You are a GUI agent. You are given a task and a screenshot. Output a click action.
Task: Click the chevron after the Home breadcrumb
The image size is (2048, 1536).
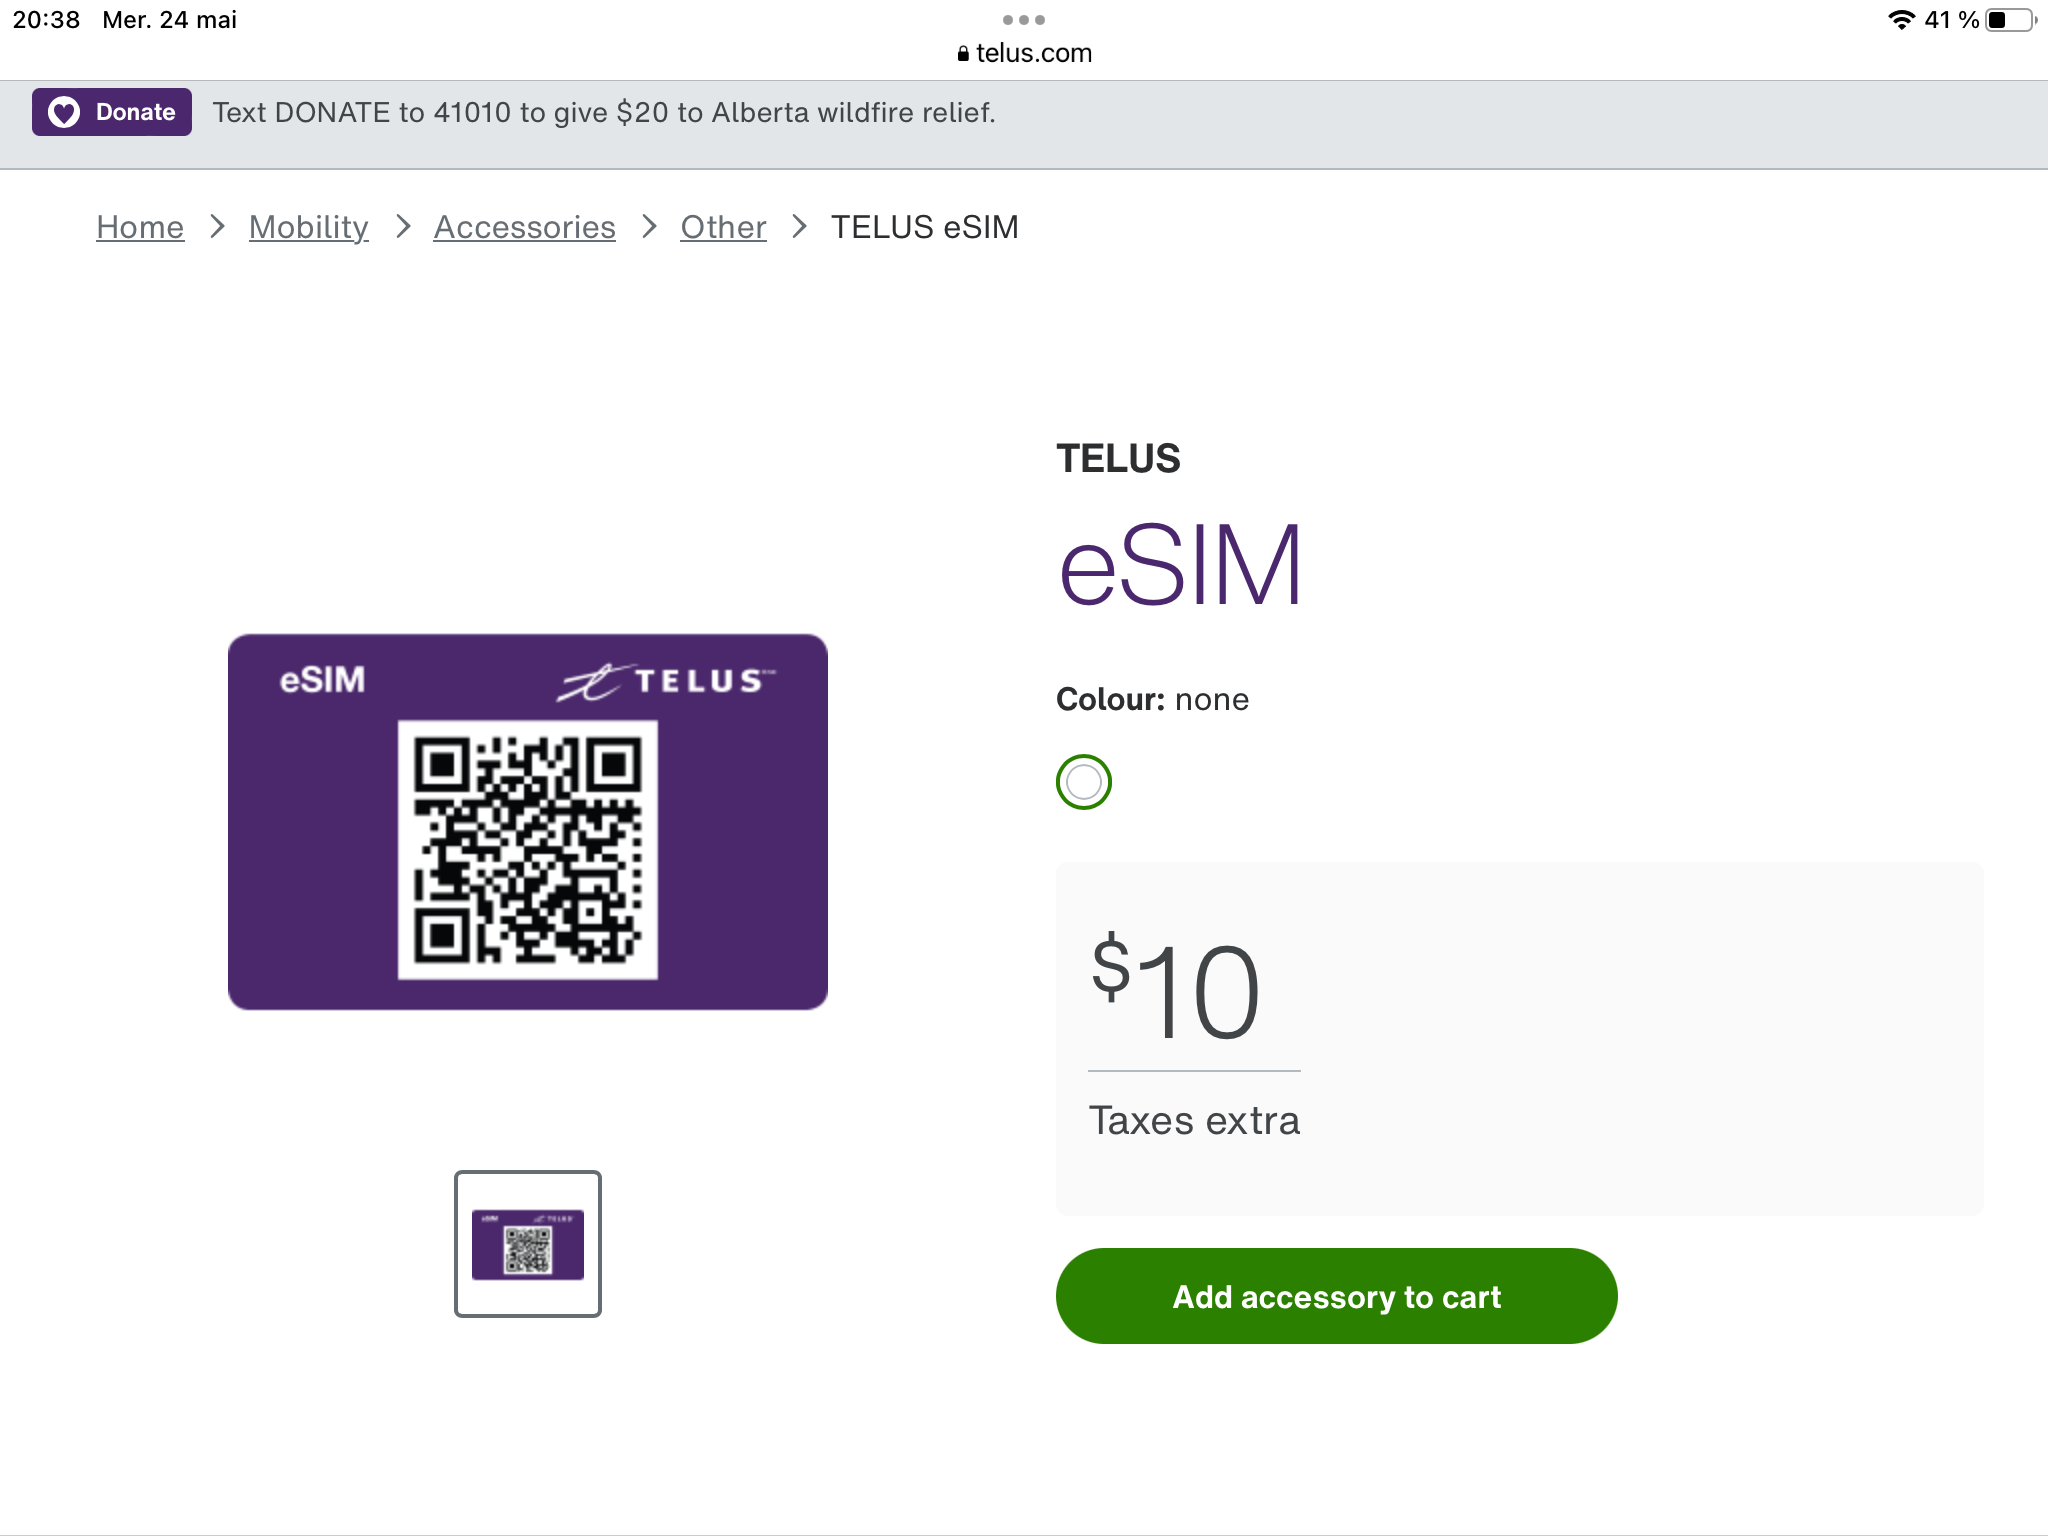(x=217, y=227)
